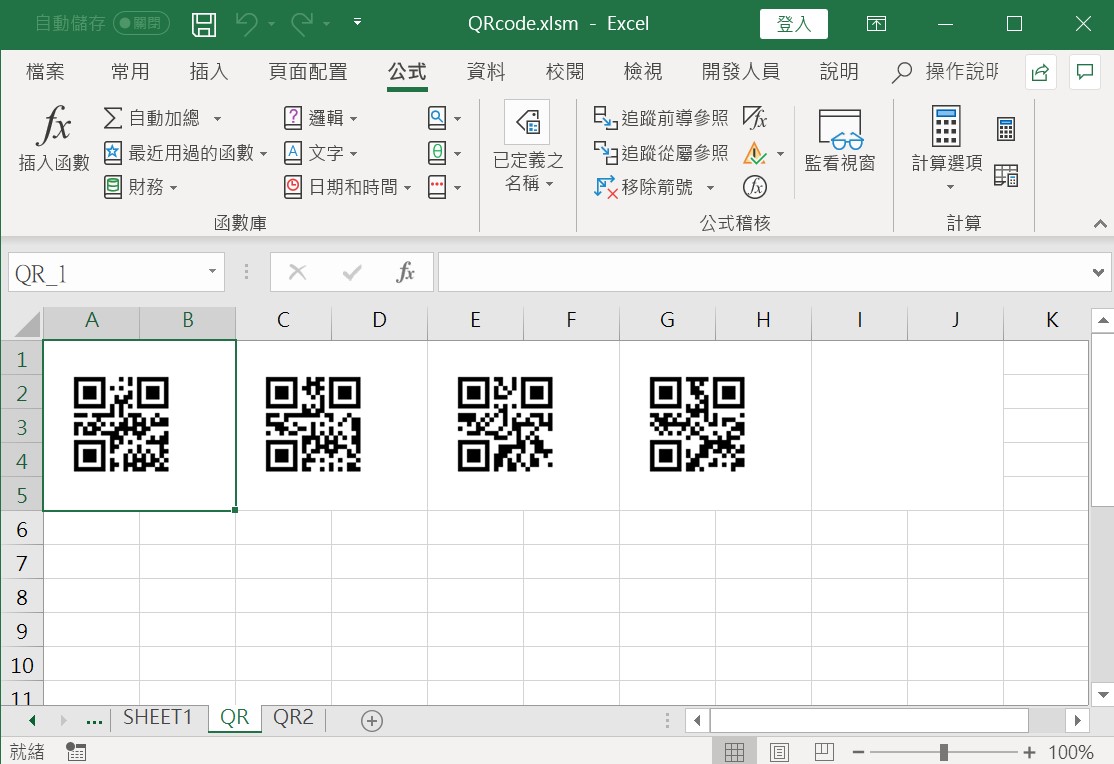
Task: Open Customize Quick Access Toolbar dropdown
Action: pos(357,23)
